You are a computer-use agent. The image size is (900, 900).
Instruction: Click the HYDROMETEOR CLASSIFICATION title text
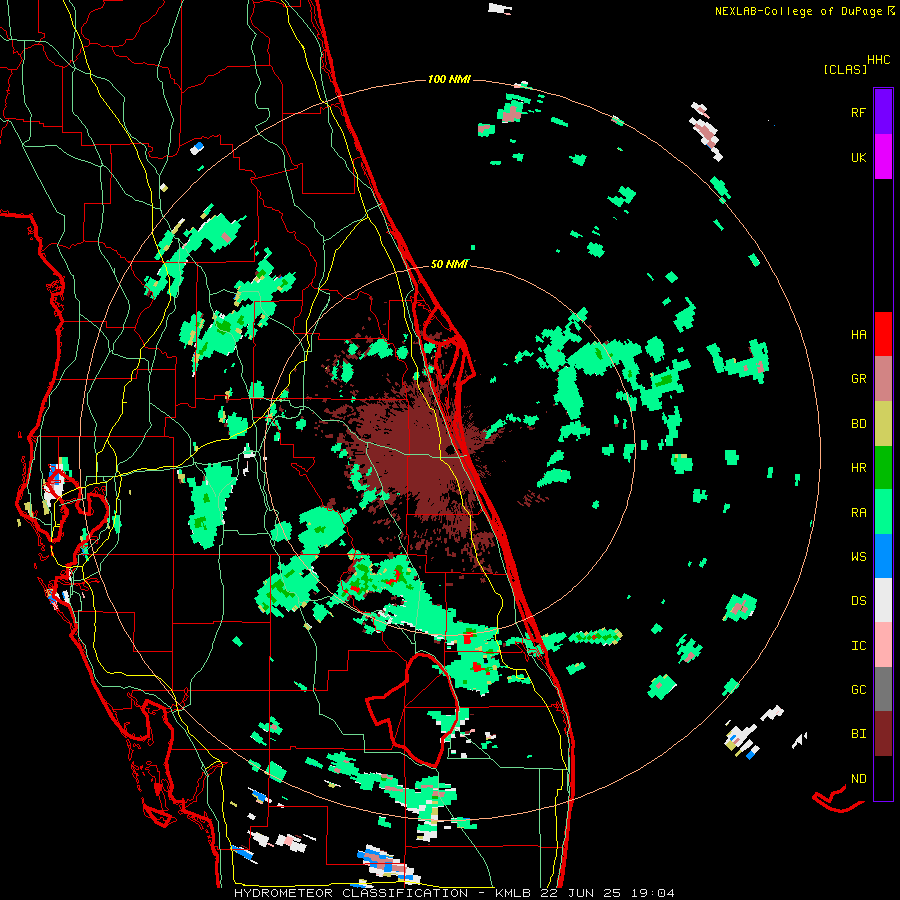[x=351, y=893]
